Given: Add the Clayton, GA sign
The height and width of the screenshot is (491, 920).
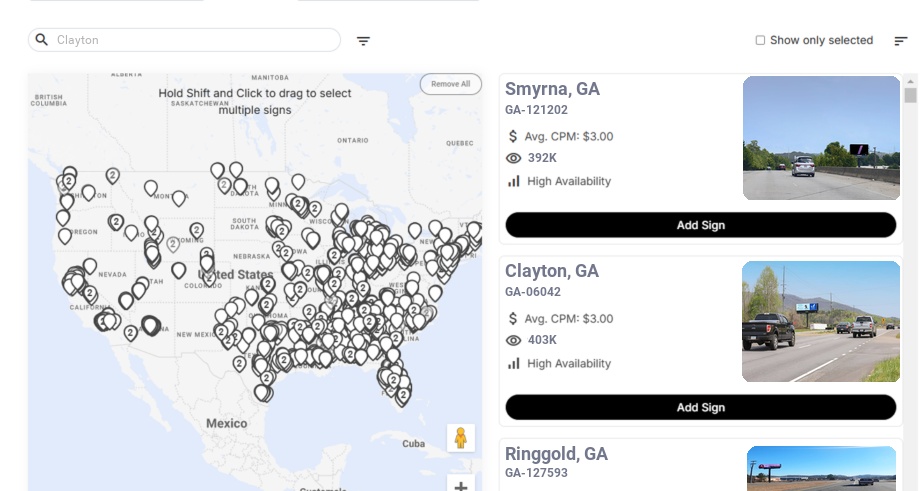Looking at the screenshot, I should click(700, 407).
